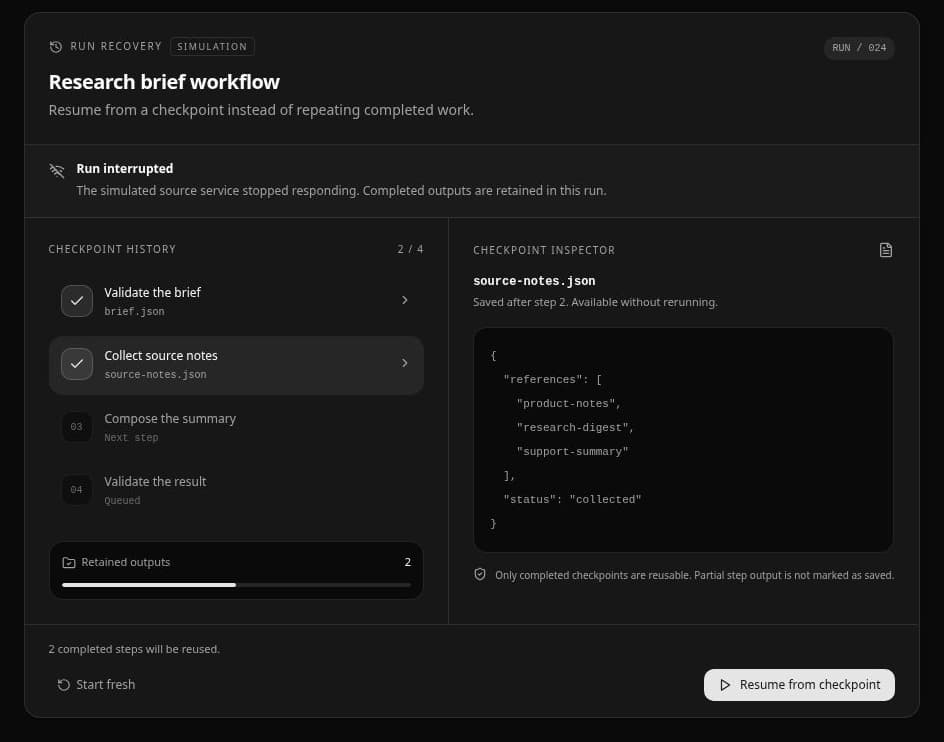Select the Validate the result step

[236, 490]
